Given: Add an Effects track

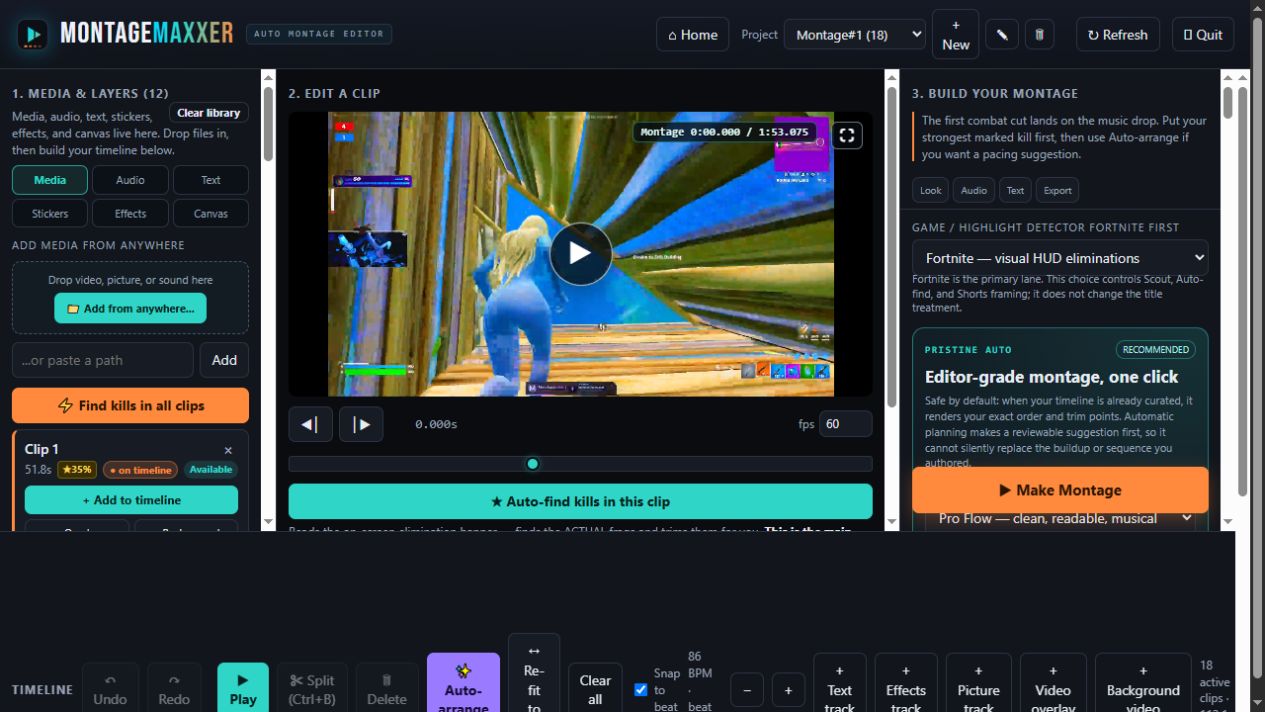Looking at the screenshot, I should [x=906, y=685].
